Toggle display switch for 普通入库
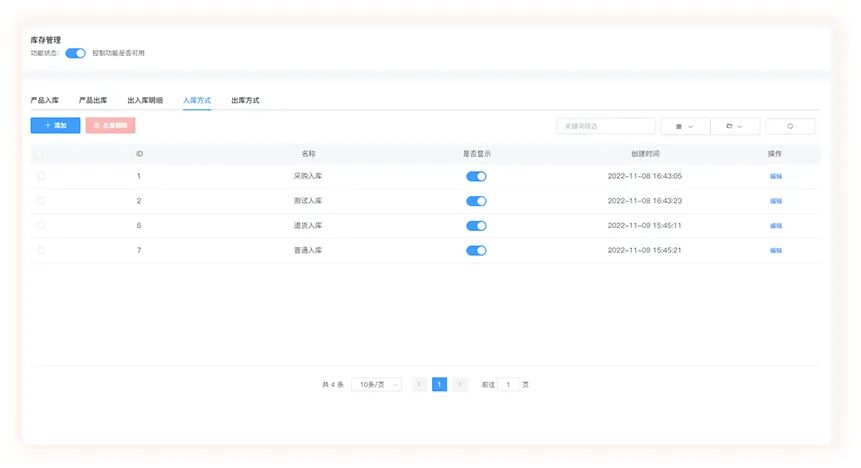The height and width of the screenshot is (468, 861). click(476, 250)
